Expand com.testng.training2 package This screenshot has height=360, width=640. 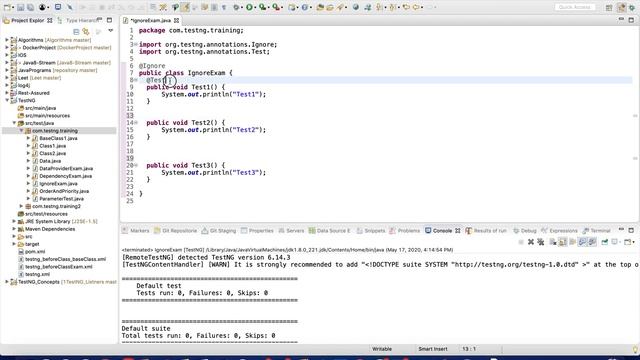click(21, 206)
